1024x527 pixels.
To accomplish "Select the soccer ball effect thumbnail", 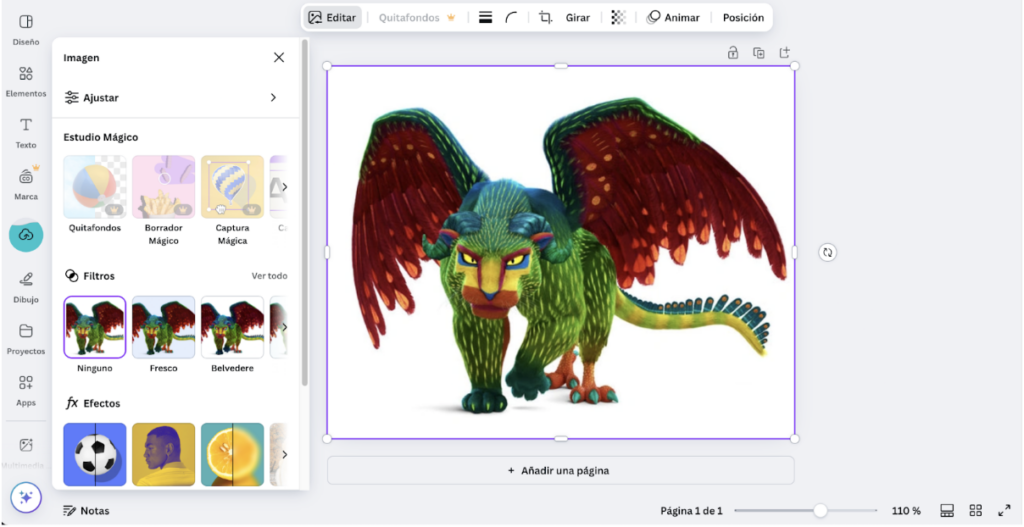I will click(x=95, y=455).
